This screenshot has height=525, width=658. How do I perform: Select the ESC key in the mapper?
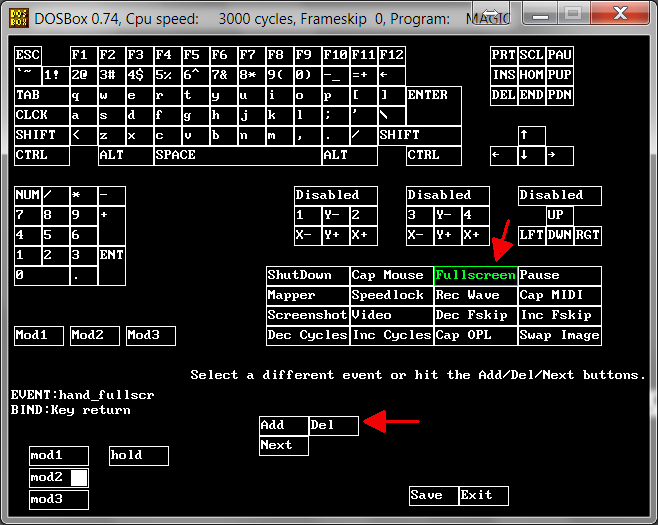tap(28, 56)
